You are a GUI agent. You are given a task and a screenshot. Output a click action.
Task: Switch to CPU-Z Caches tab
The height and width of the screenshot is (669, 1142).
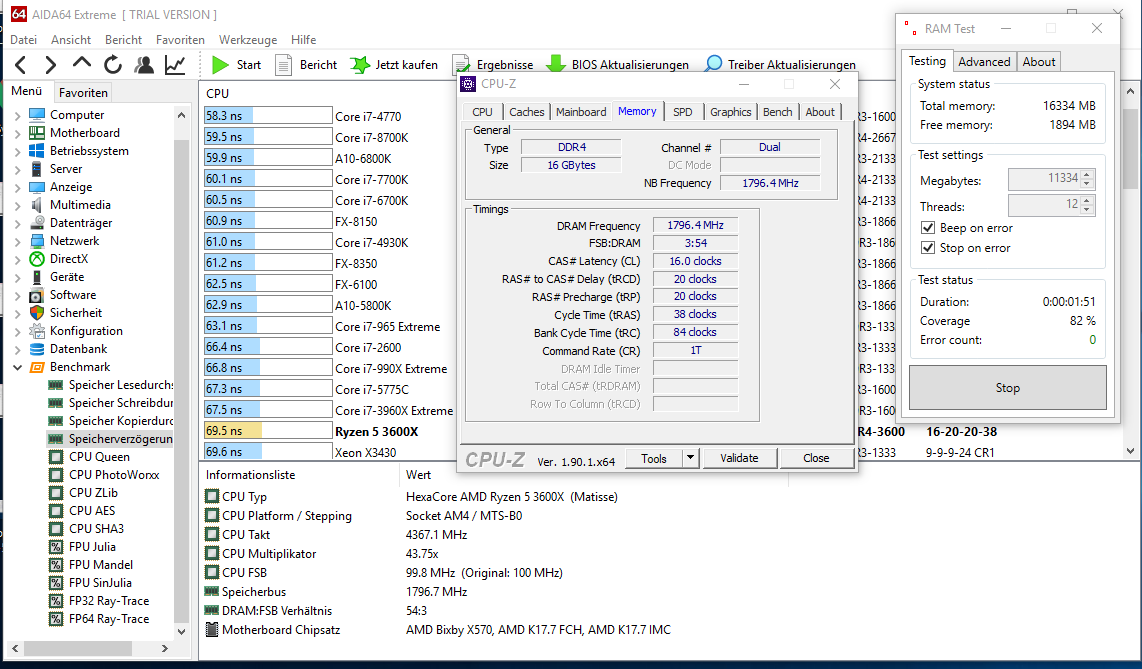(527, 111)
